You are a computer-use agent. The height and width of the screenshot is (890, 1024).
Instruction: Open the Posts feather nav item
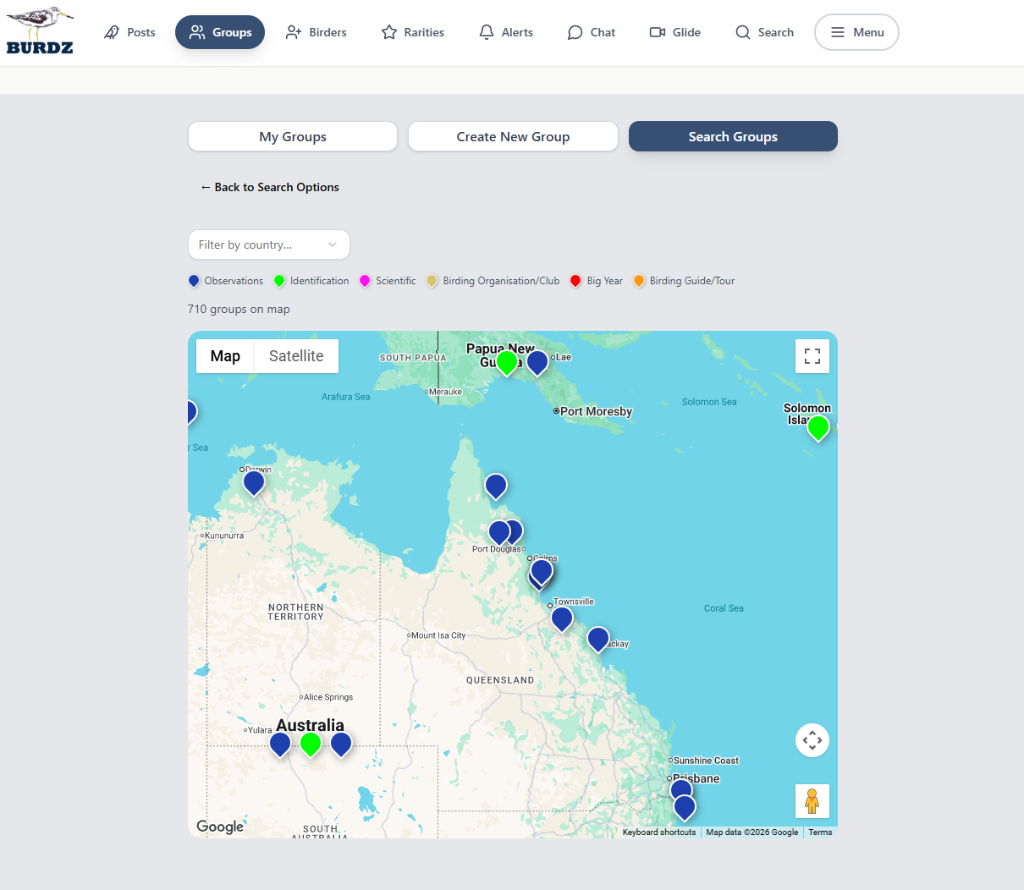click(x=129, y=32)
